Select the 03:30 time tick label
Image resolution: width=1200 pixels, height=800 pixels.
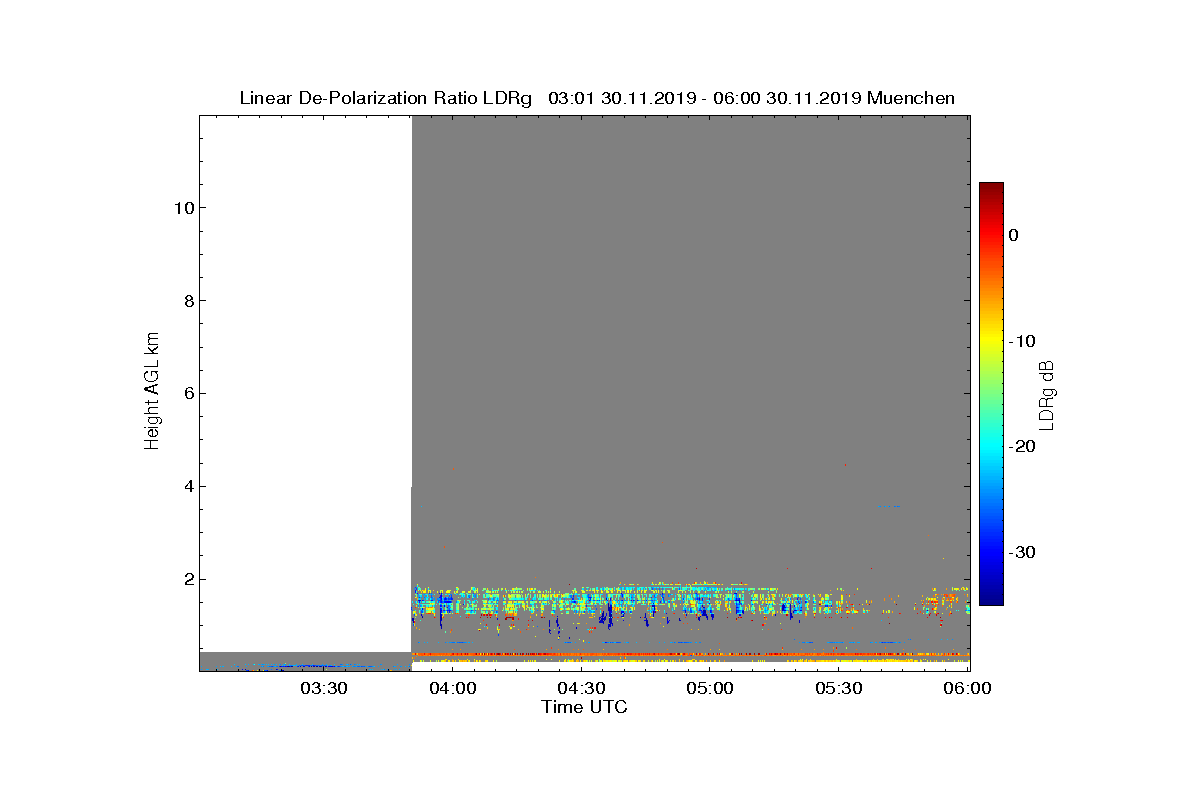(x=325, y=688)
